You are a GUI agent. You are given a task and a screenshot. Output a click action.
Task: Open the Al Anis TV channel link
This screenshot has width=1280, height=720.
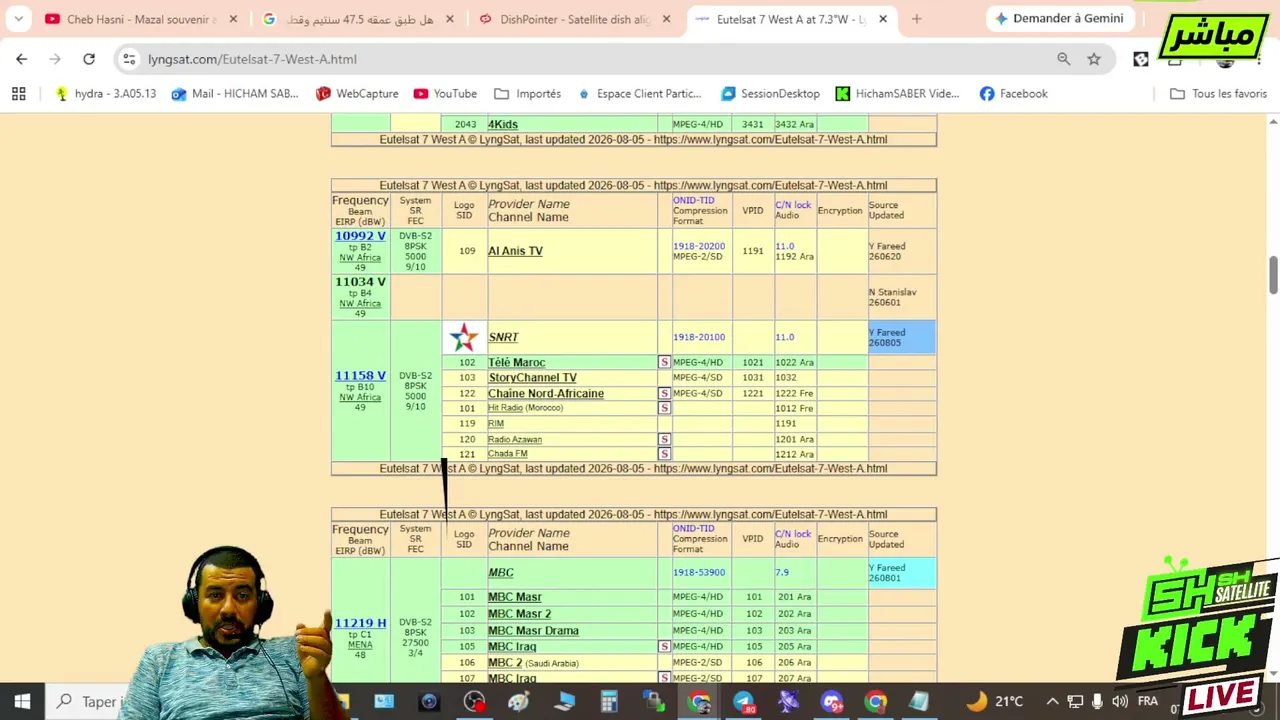point(515,251)
